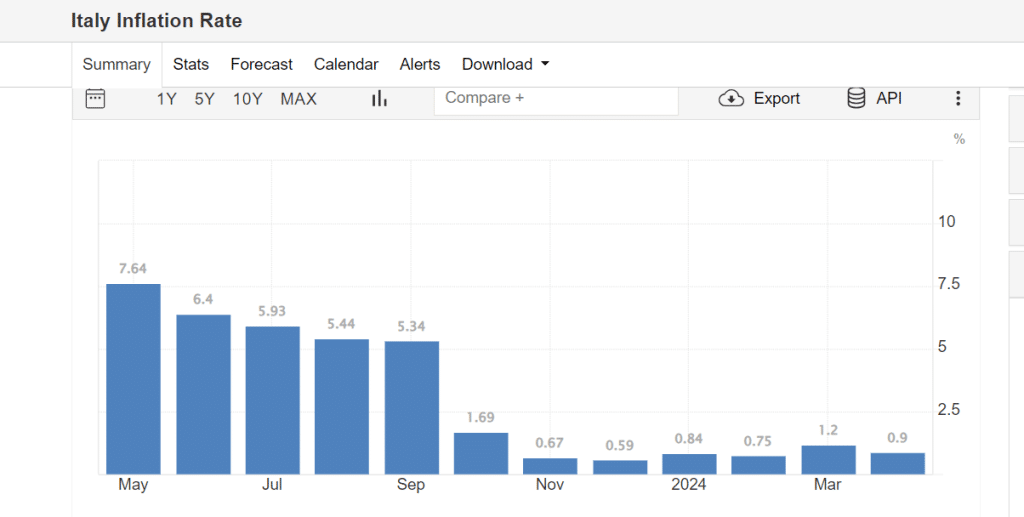Set chart range to 1Y
This screenshot has width=1024, height=517.
[x=167, y=98]
